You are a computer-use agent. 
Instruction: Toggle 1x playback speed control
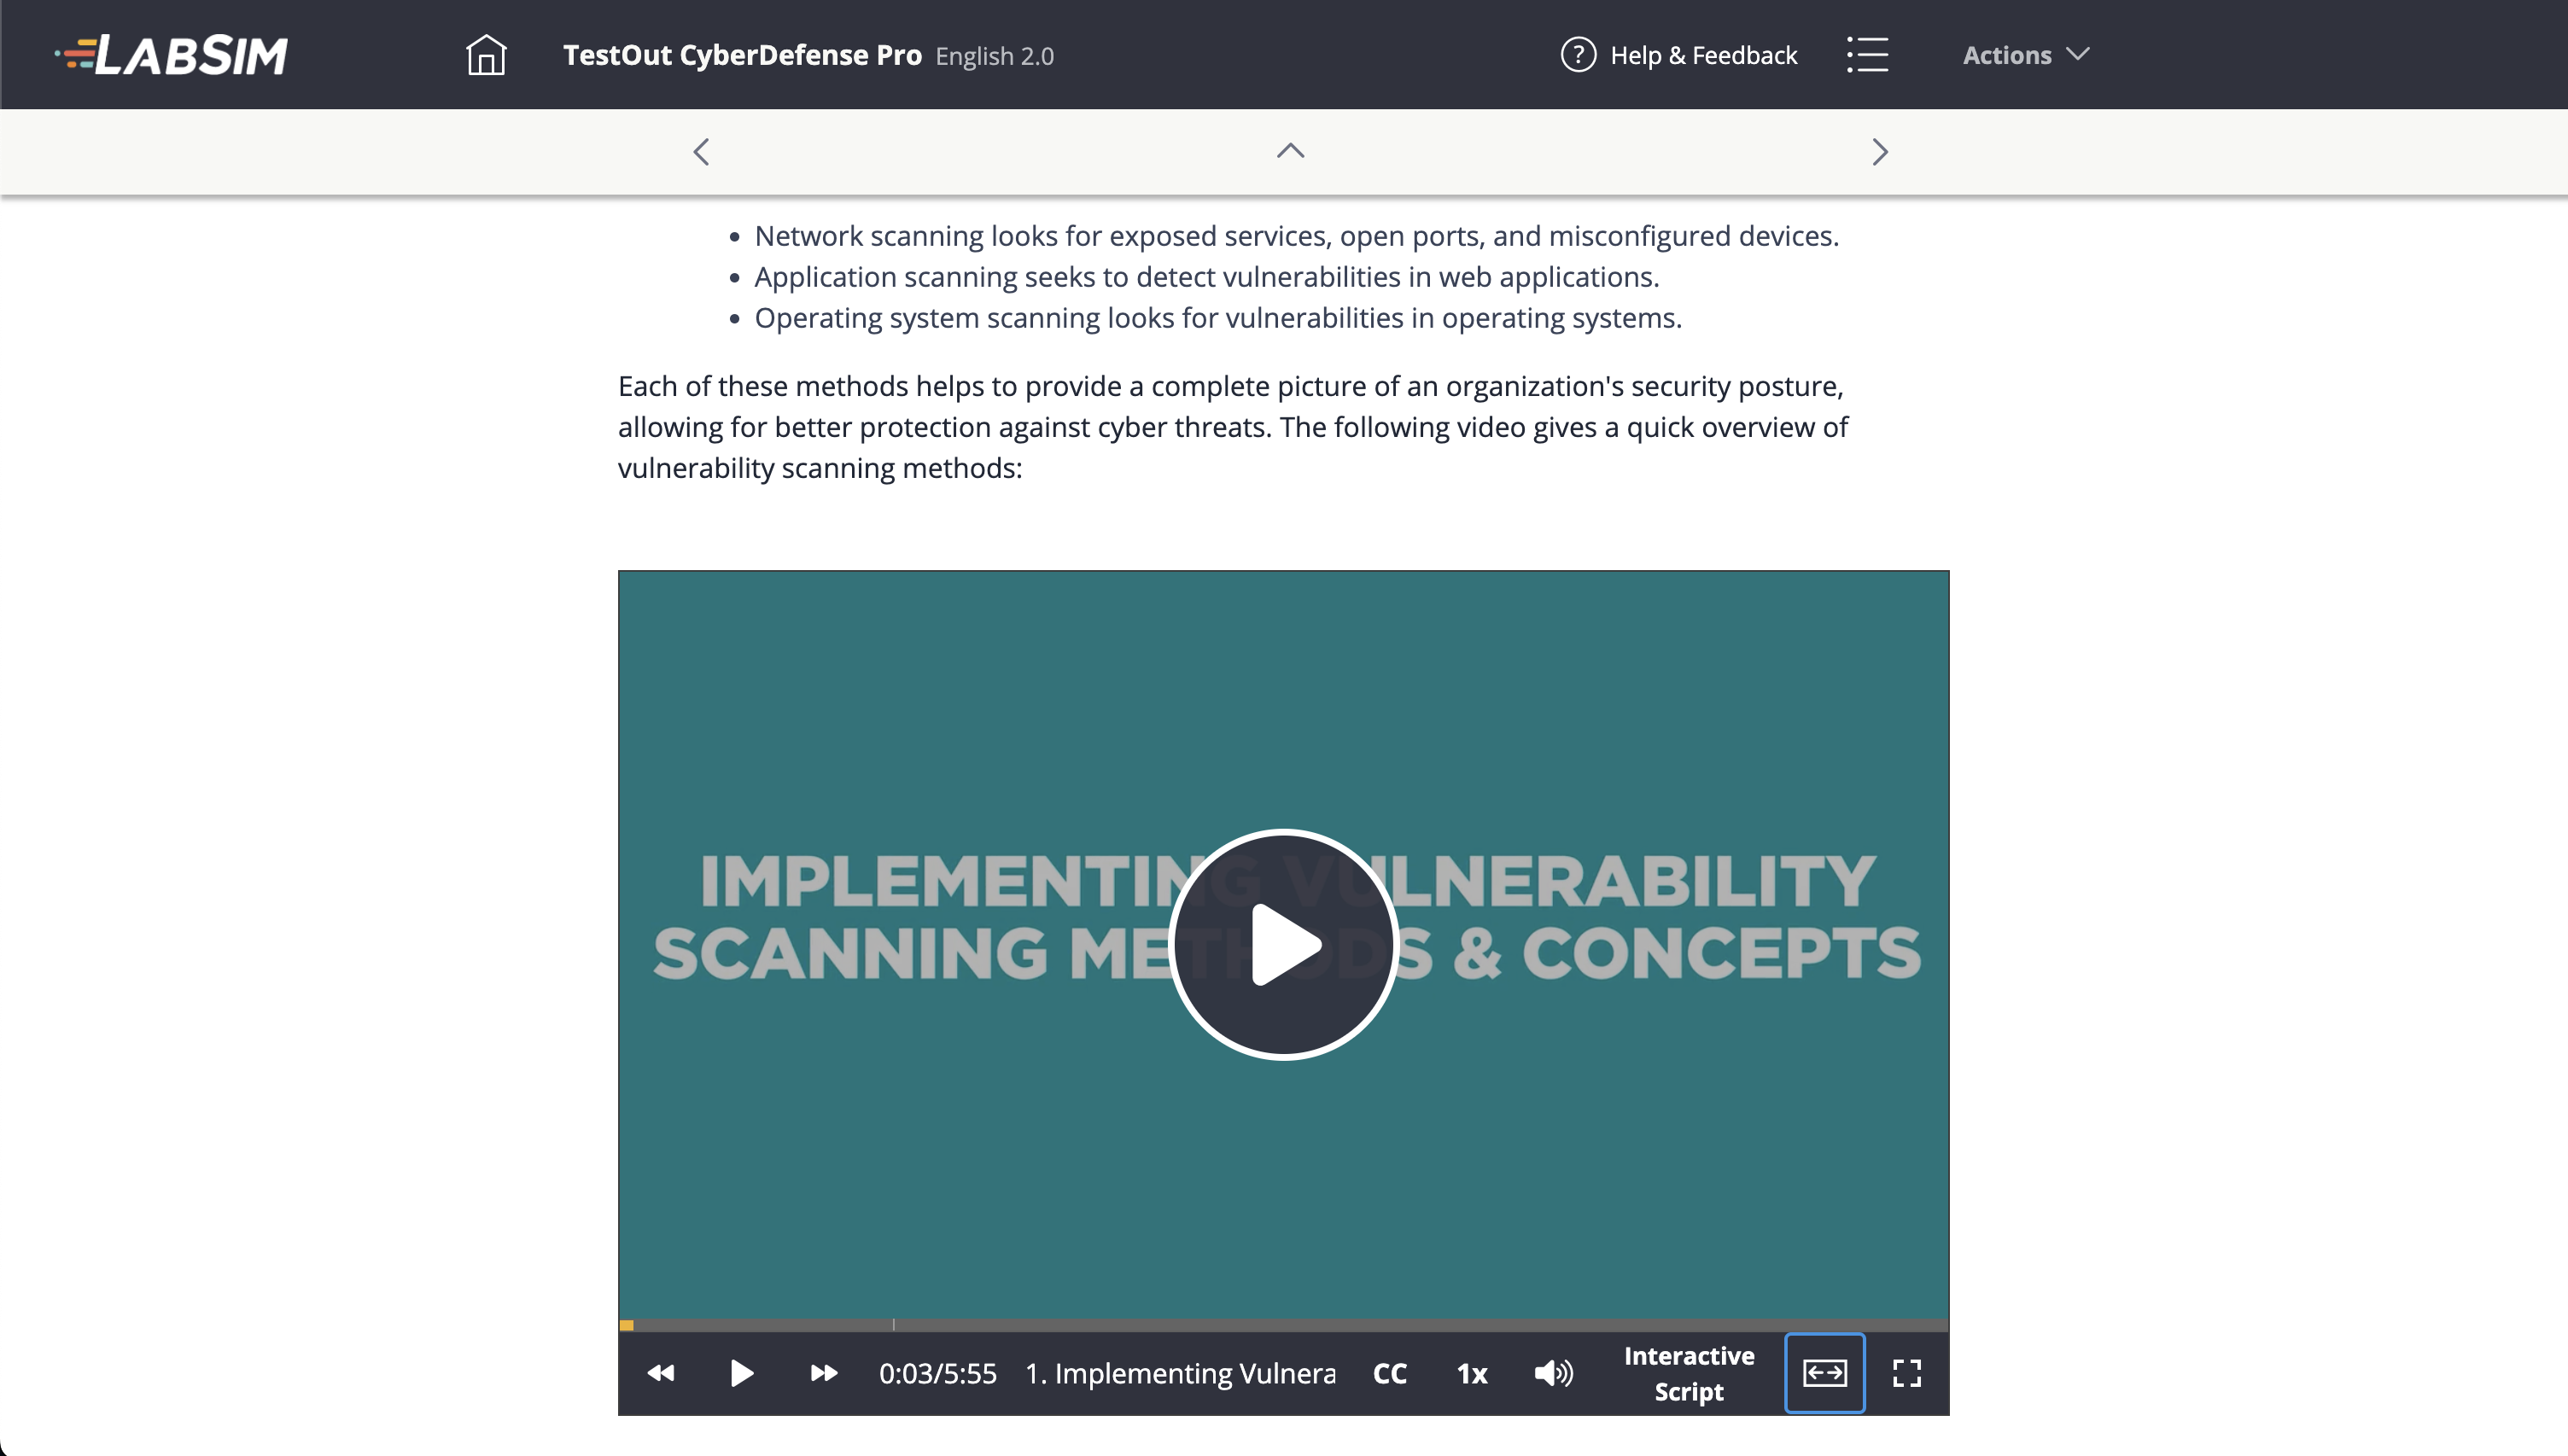tap(1470, 1373)
